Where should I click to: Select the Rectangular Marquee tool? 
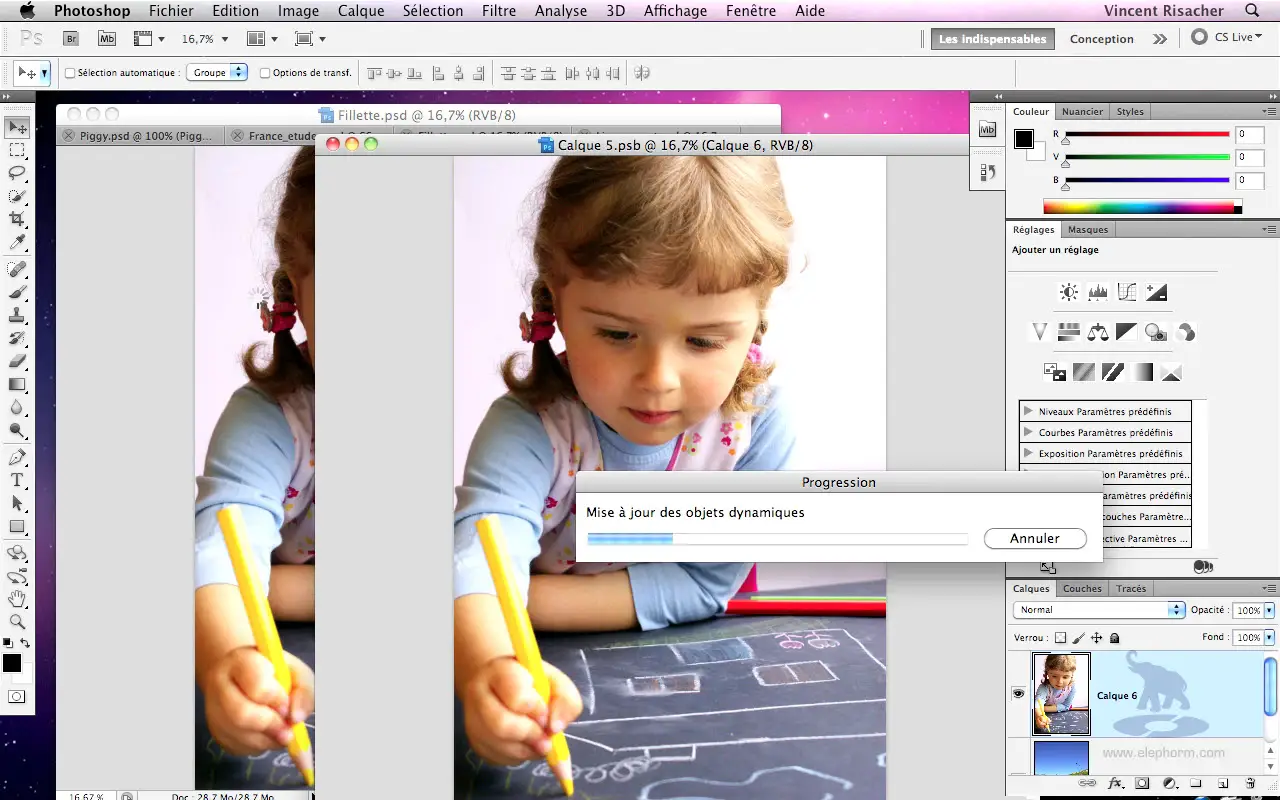18,151
